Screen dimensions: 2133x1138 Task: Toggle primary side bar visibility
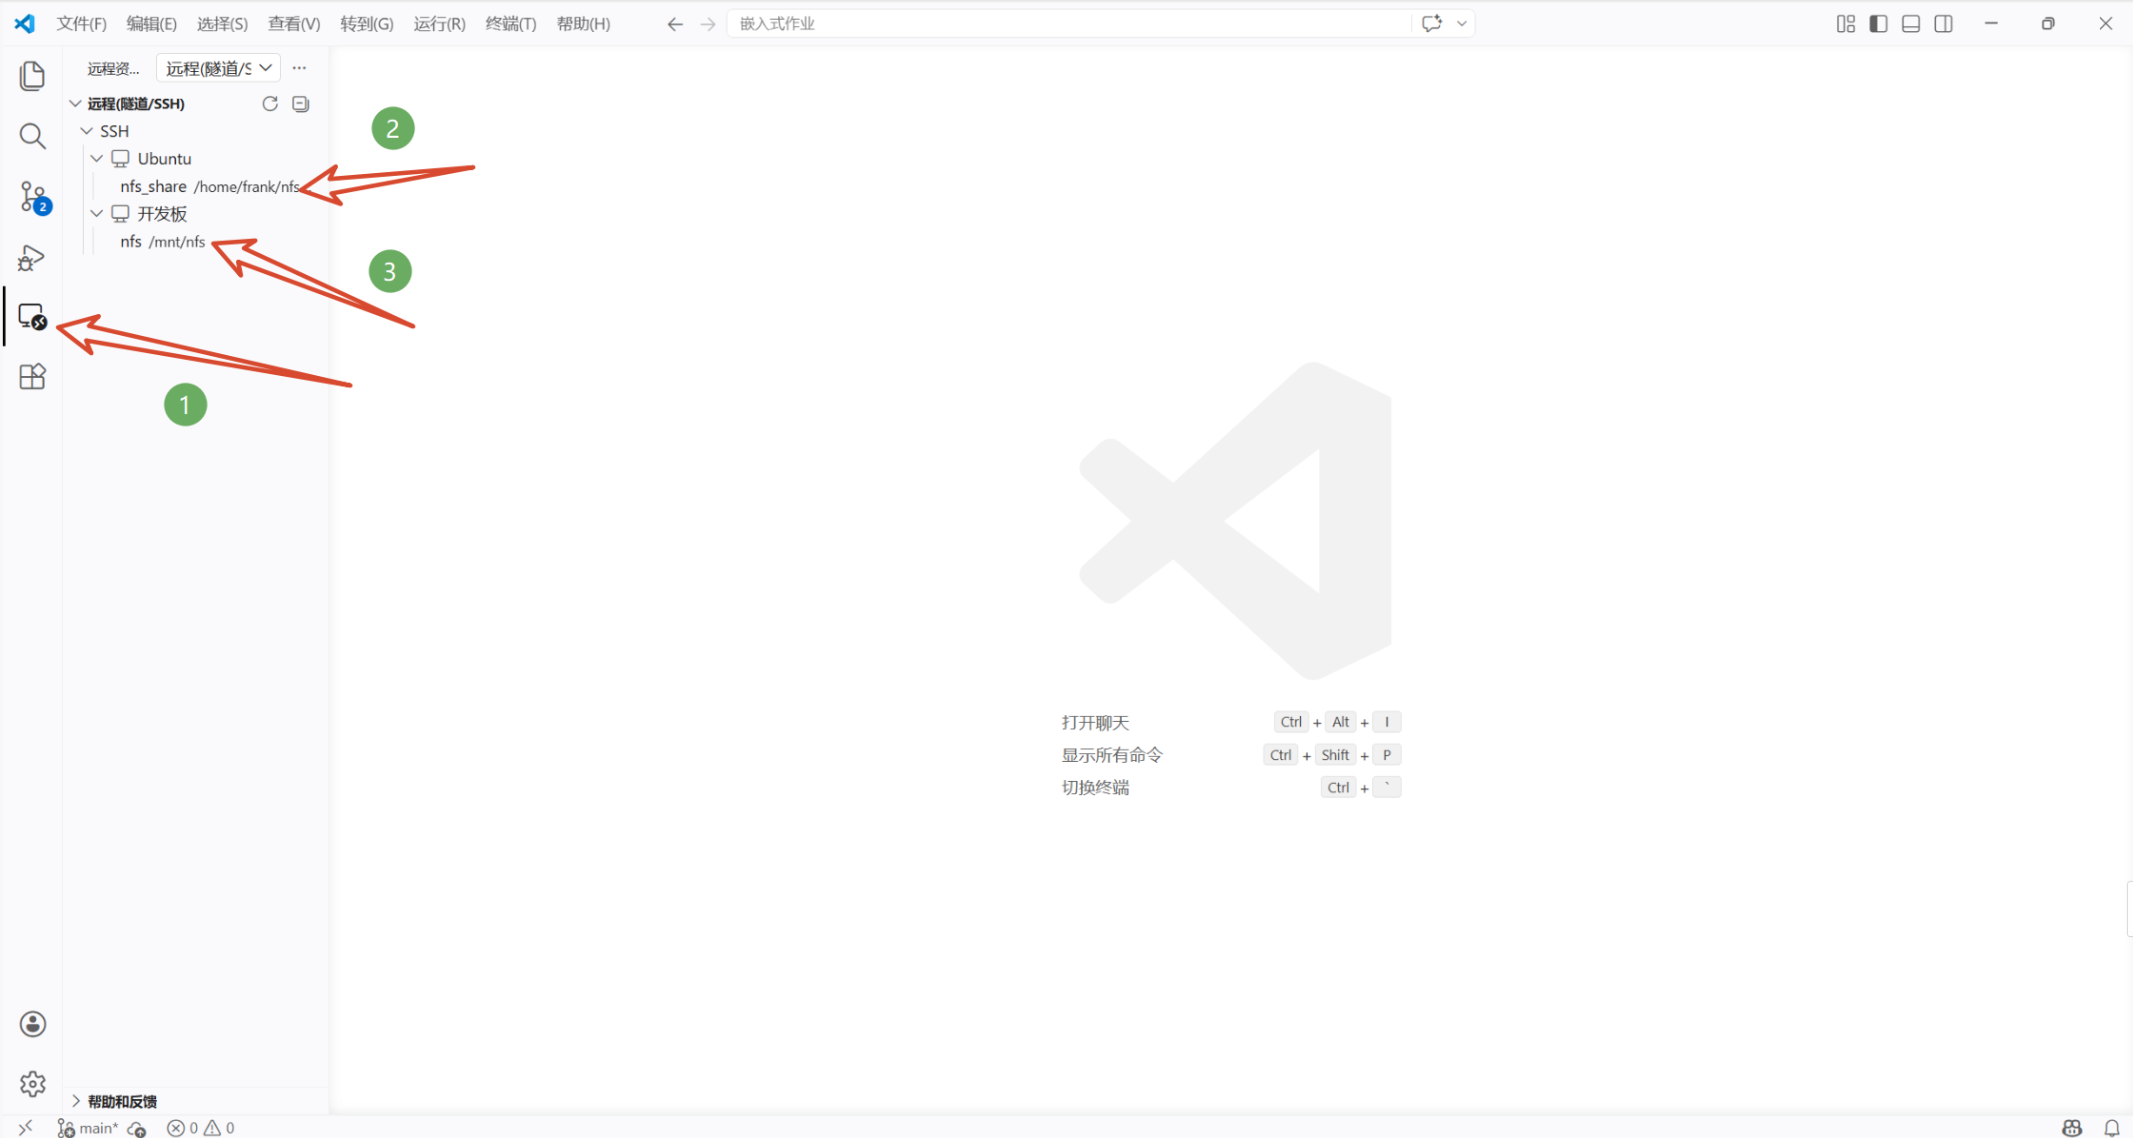click(x=1878, y=24)
